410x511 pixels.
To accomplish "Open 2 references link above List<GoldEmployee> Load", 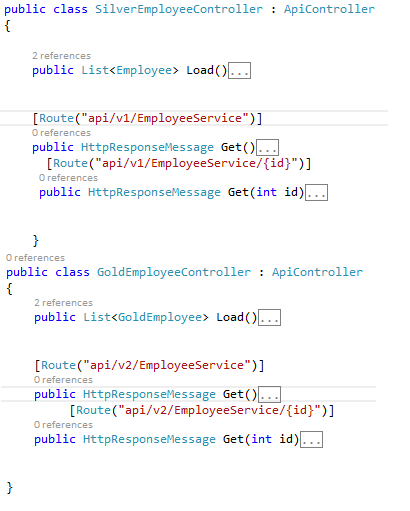I will pos(63,303).
